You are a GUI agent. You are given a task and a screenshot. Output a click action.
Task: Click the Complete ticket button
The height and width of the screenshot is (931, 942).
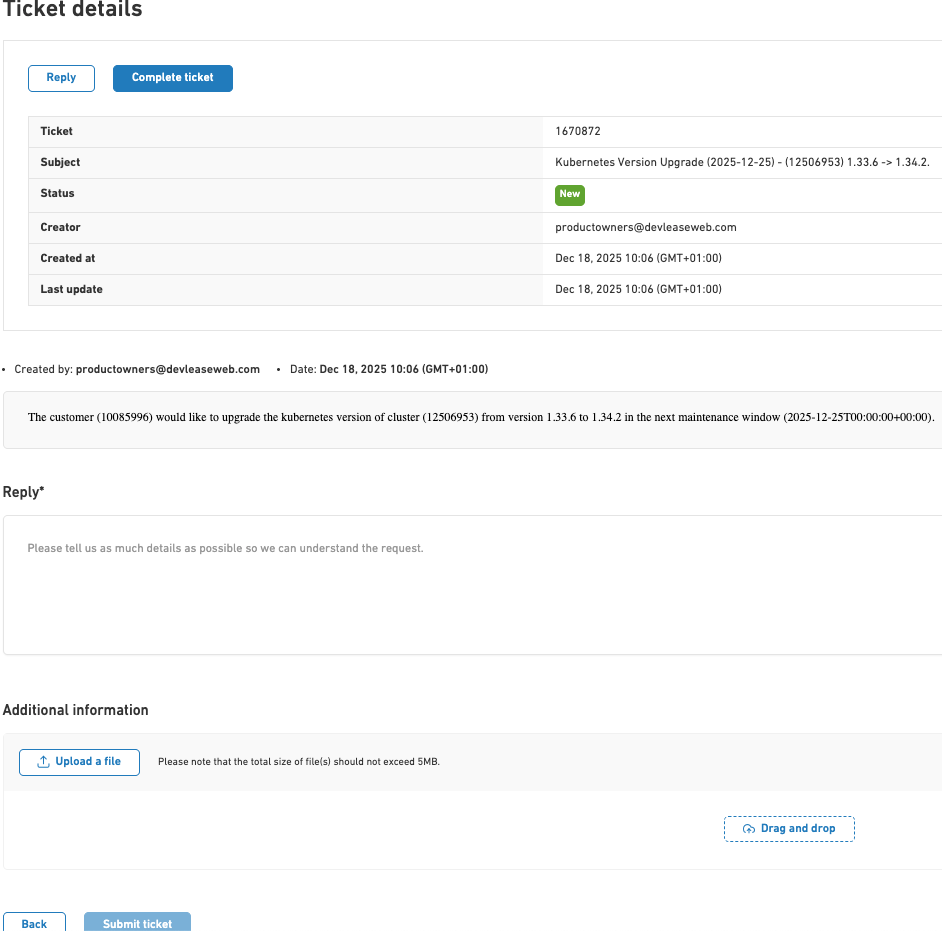(x=173, y=78)
